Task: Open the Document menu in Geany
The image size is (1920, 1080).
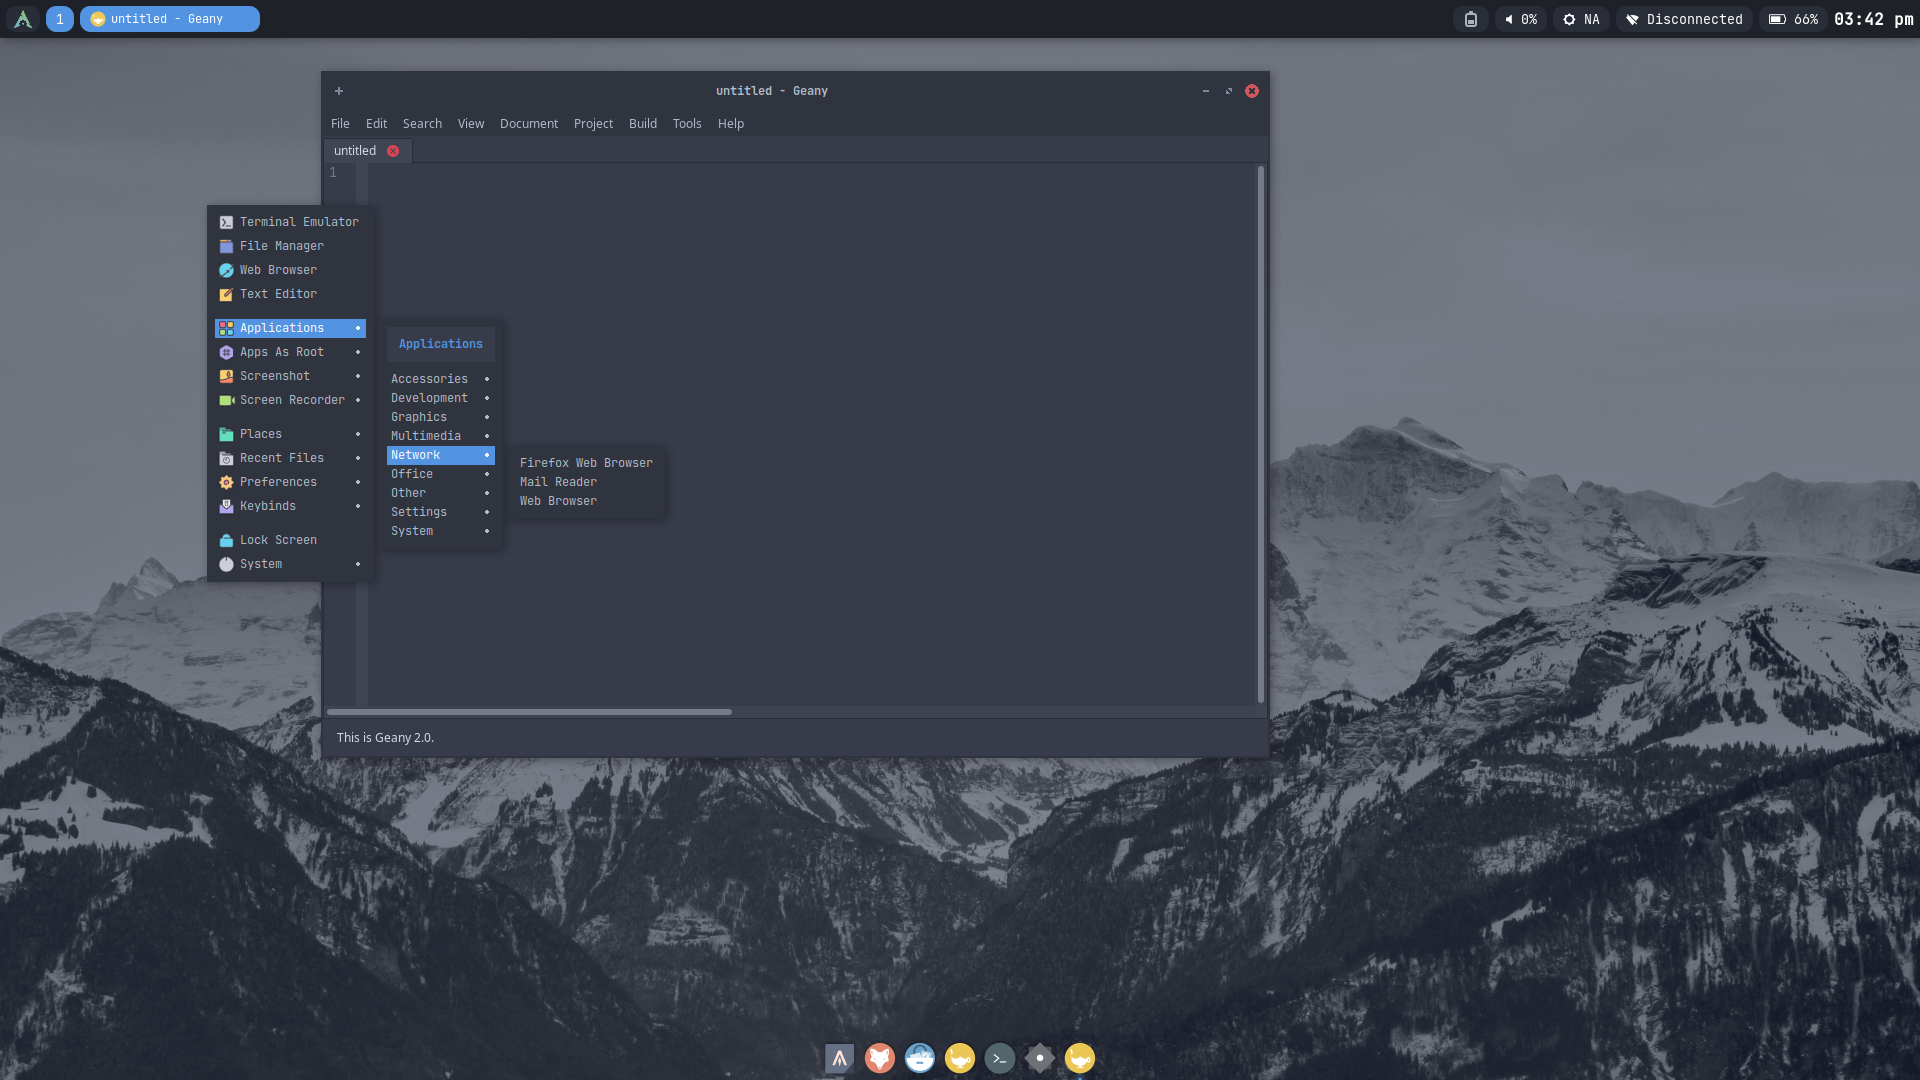Action: 529,124
